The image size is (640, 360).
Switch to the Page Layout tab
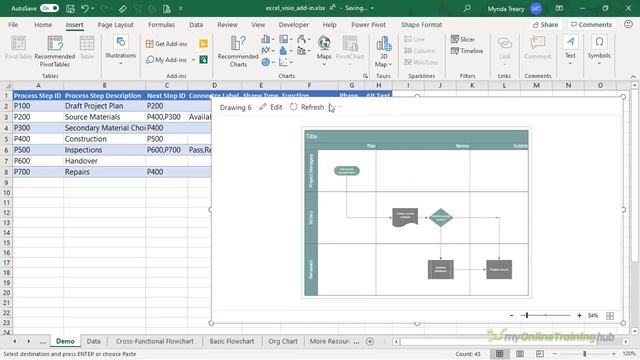click(115, 24)
